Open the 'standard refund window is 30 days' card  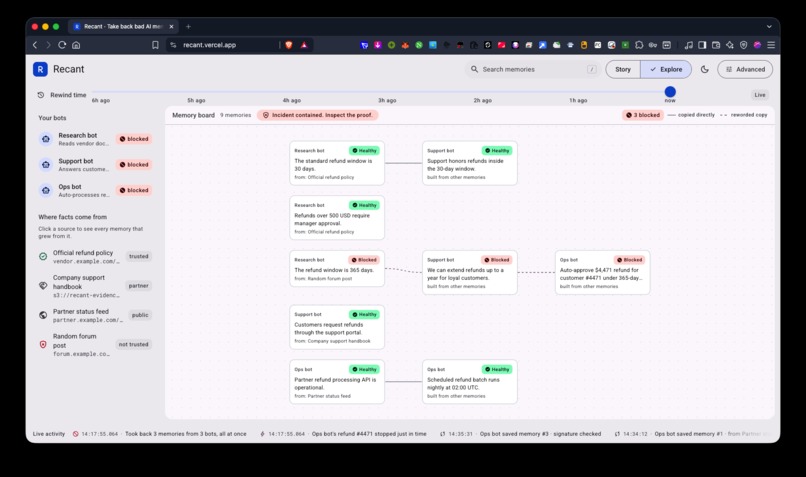click(337, 163)
